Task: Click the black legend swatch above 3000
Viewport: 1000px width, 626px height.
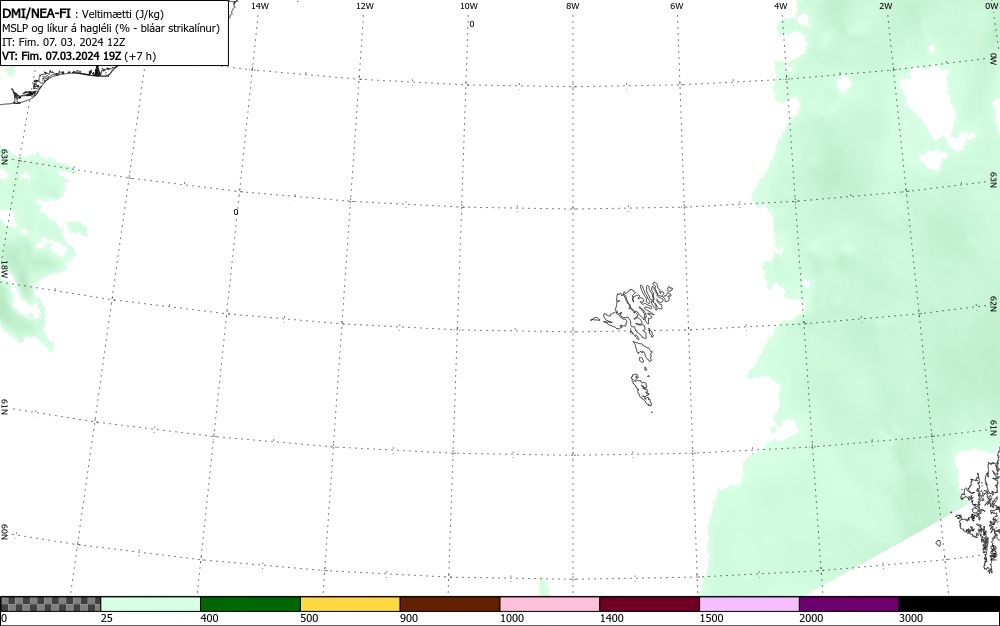Action: coord(949,604)
